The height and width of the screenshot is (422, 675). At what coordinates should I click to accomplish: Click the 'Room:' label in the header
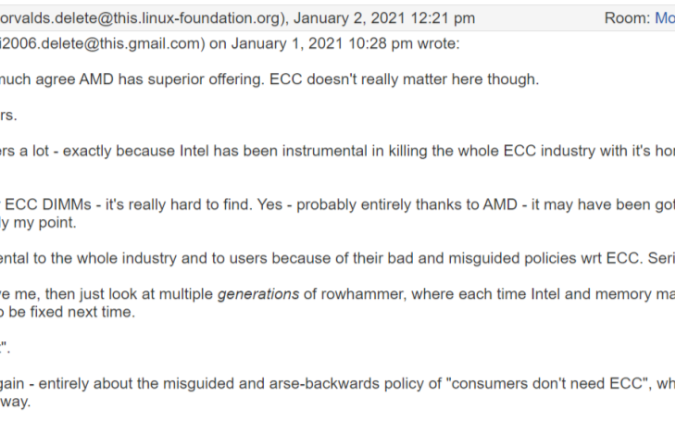[627, 18]
